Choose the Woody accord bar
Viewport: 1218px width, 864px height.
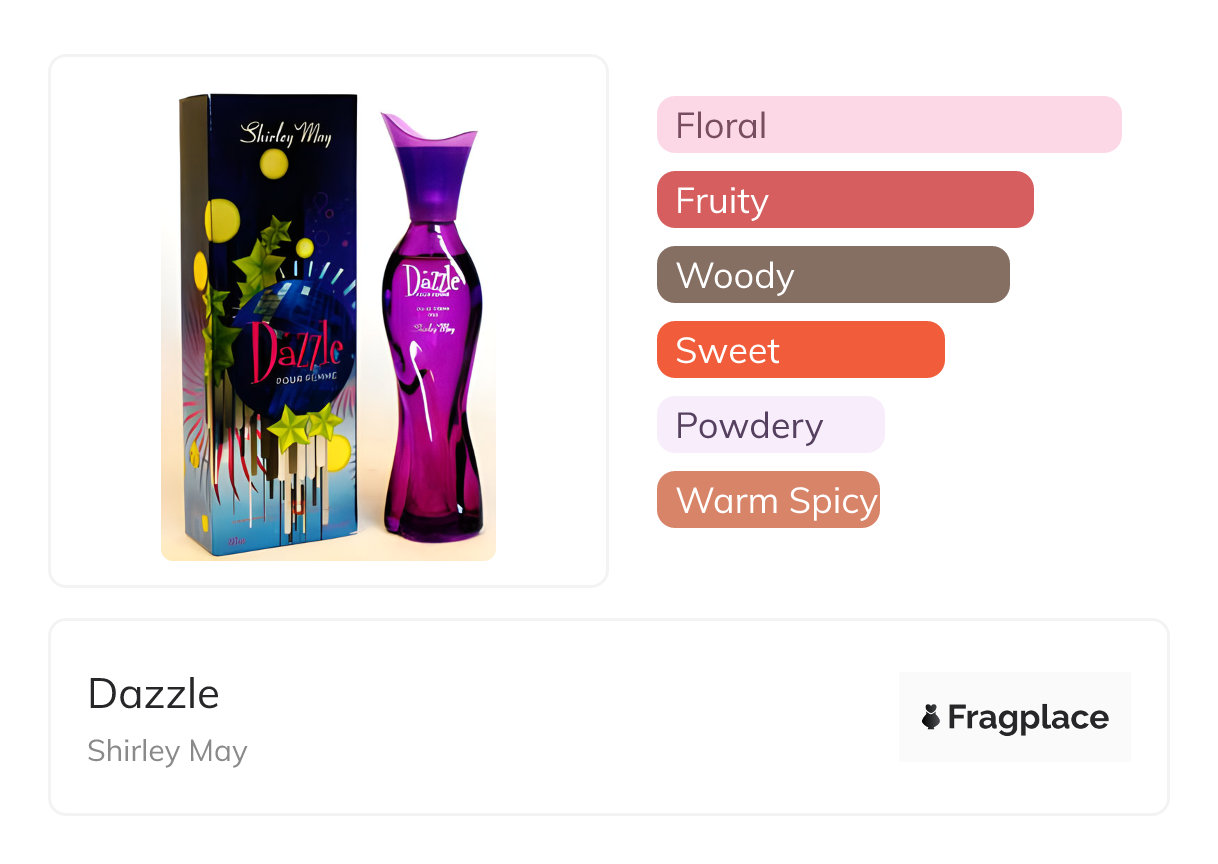tap(832, 275)
